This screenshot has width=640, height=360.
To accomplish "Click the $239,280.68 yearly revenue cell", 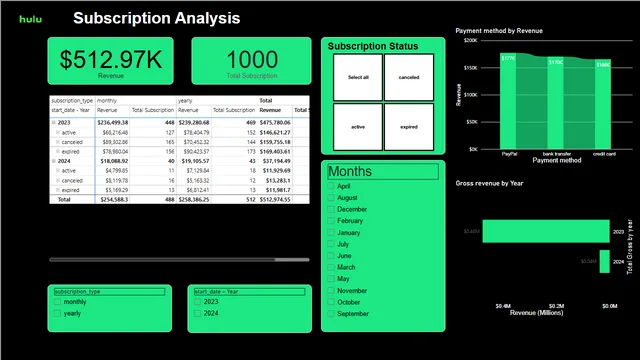I will tap(194, 122).
